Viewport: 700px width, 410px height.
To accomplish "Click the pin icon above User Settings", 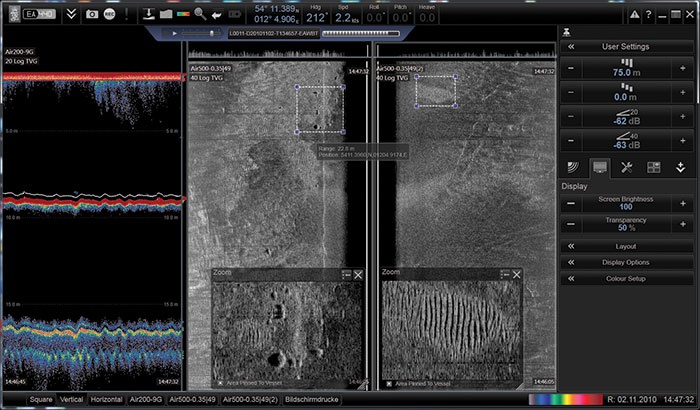I will [567, 32].
